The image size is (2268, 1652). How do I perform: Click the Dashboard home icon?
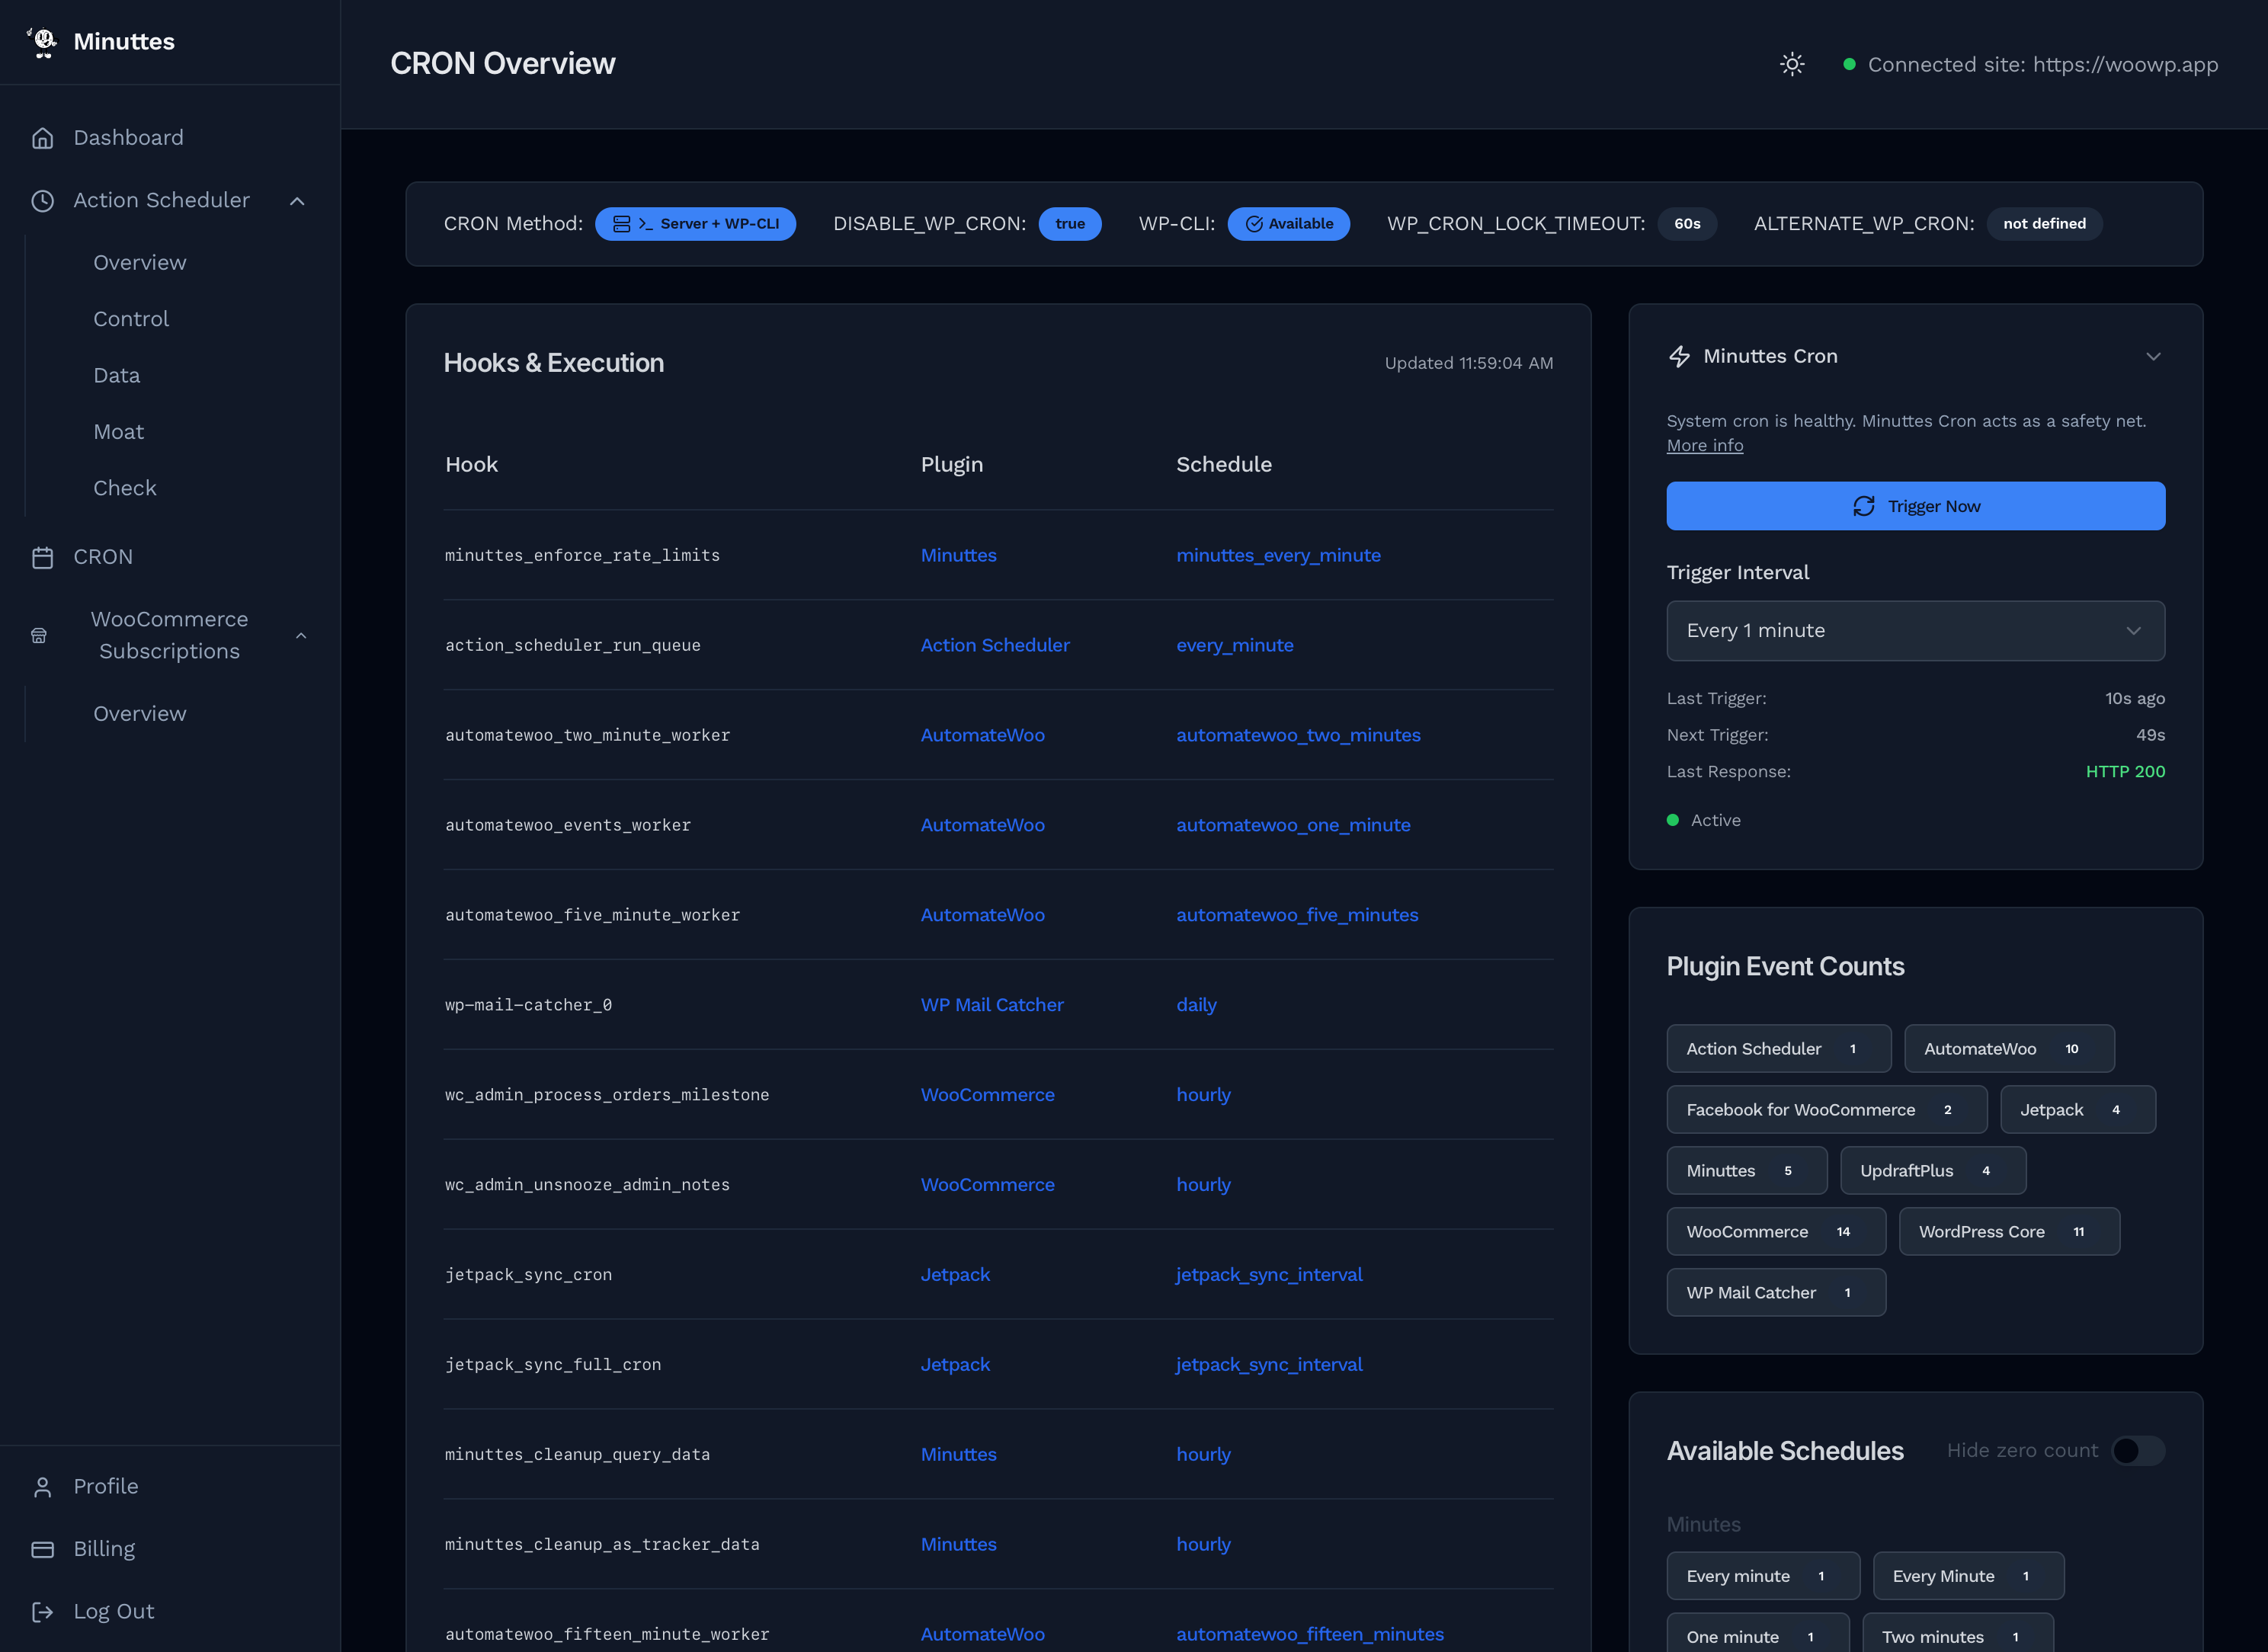pos(42,138)
